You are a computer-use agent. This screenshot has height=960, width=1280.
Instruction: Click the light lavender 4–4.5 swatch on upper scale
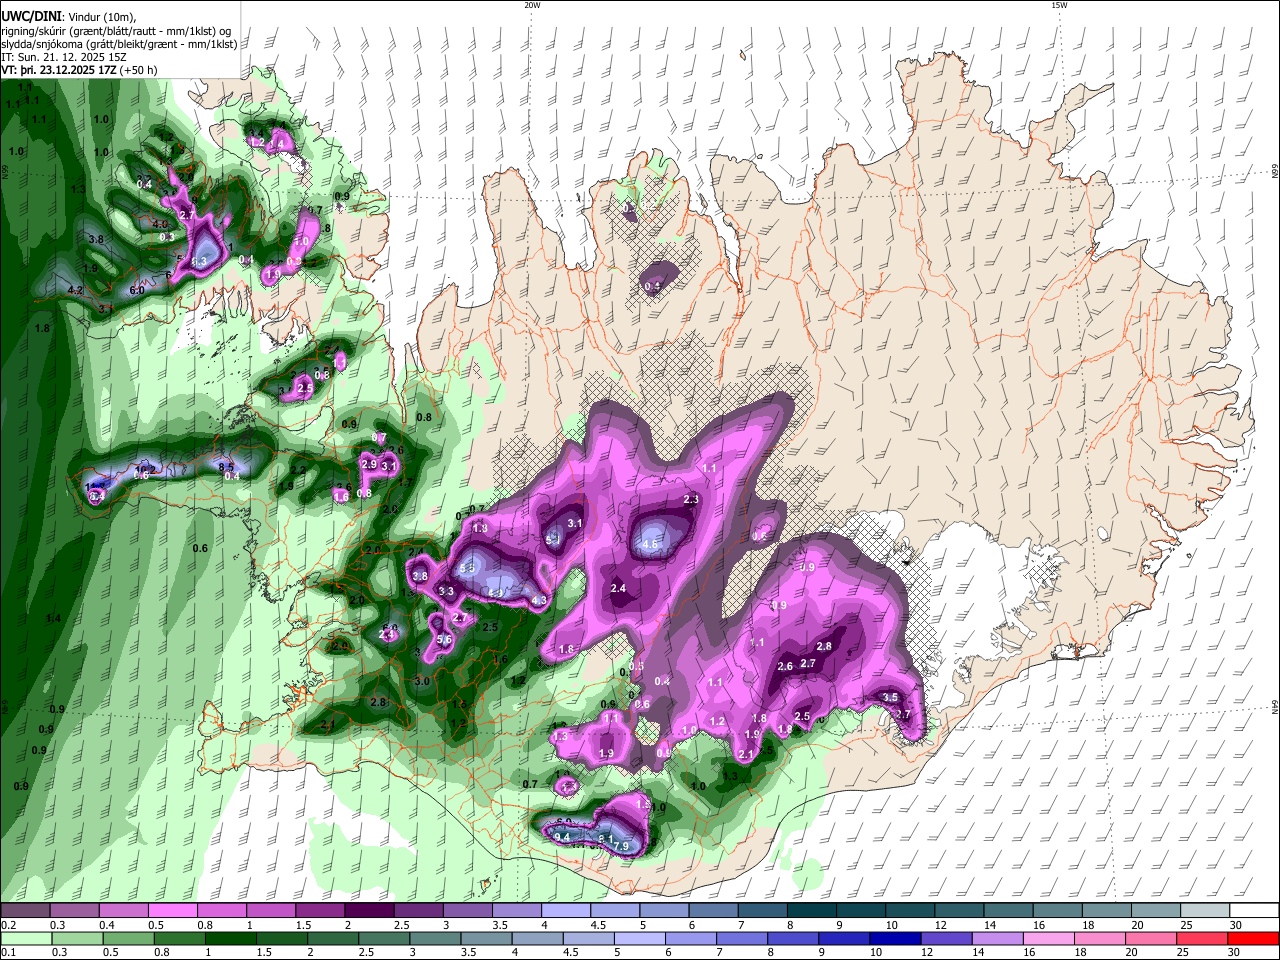[x=566, y=911]
